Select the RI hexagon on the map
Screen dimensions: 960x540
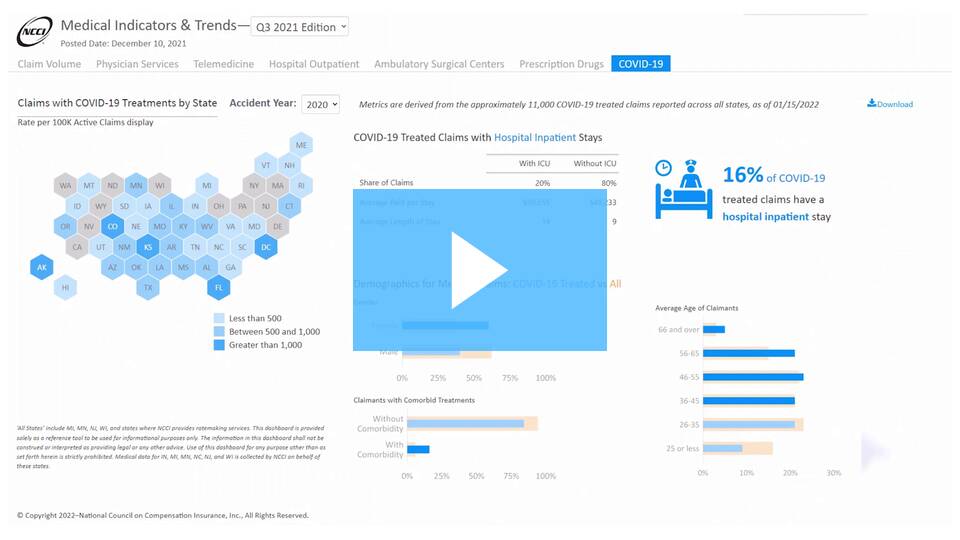tap(301, 185)
